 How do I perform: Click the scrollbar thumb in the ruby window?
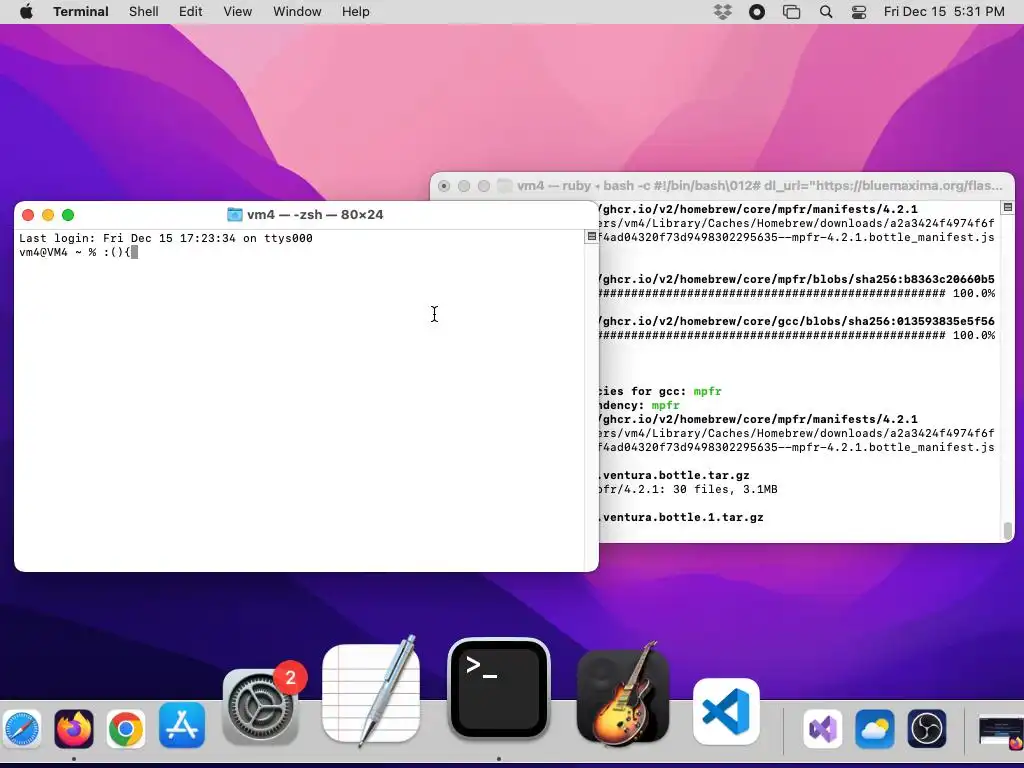pos(1008,530)
